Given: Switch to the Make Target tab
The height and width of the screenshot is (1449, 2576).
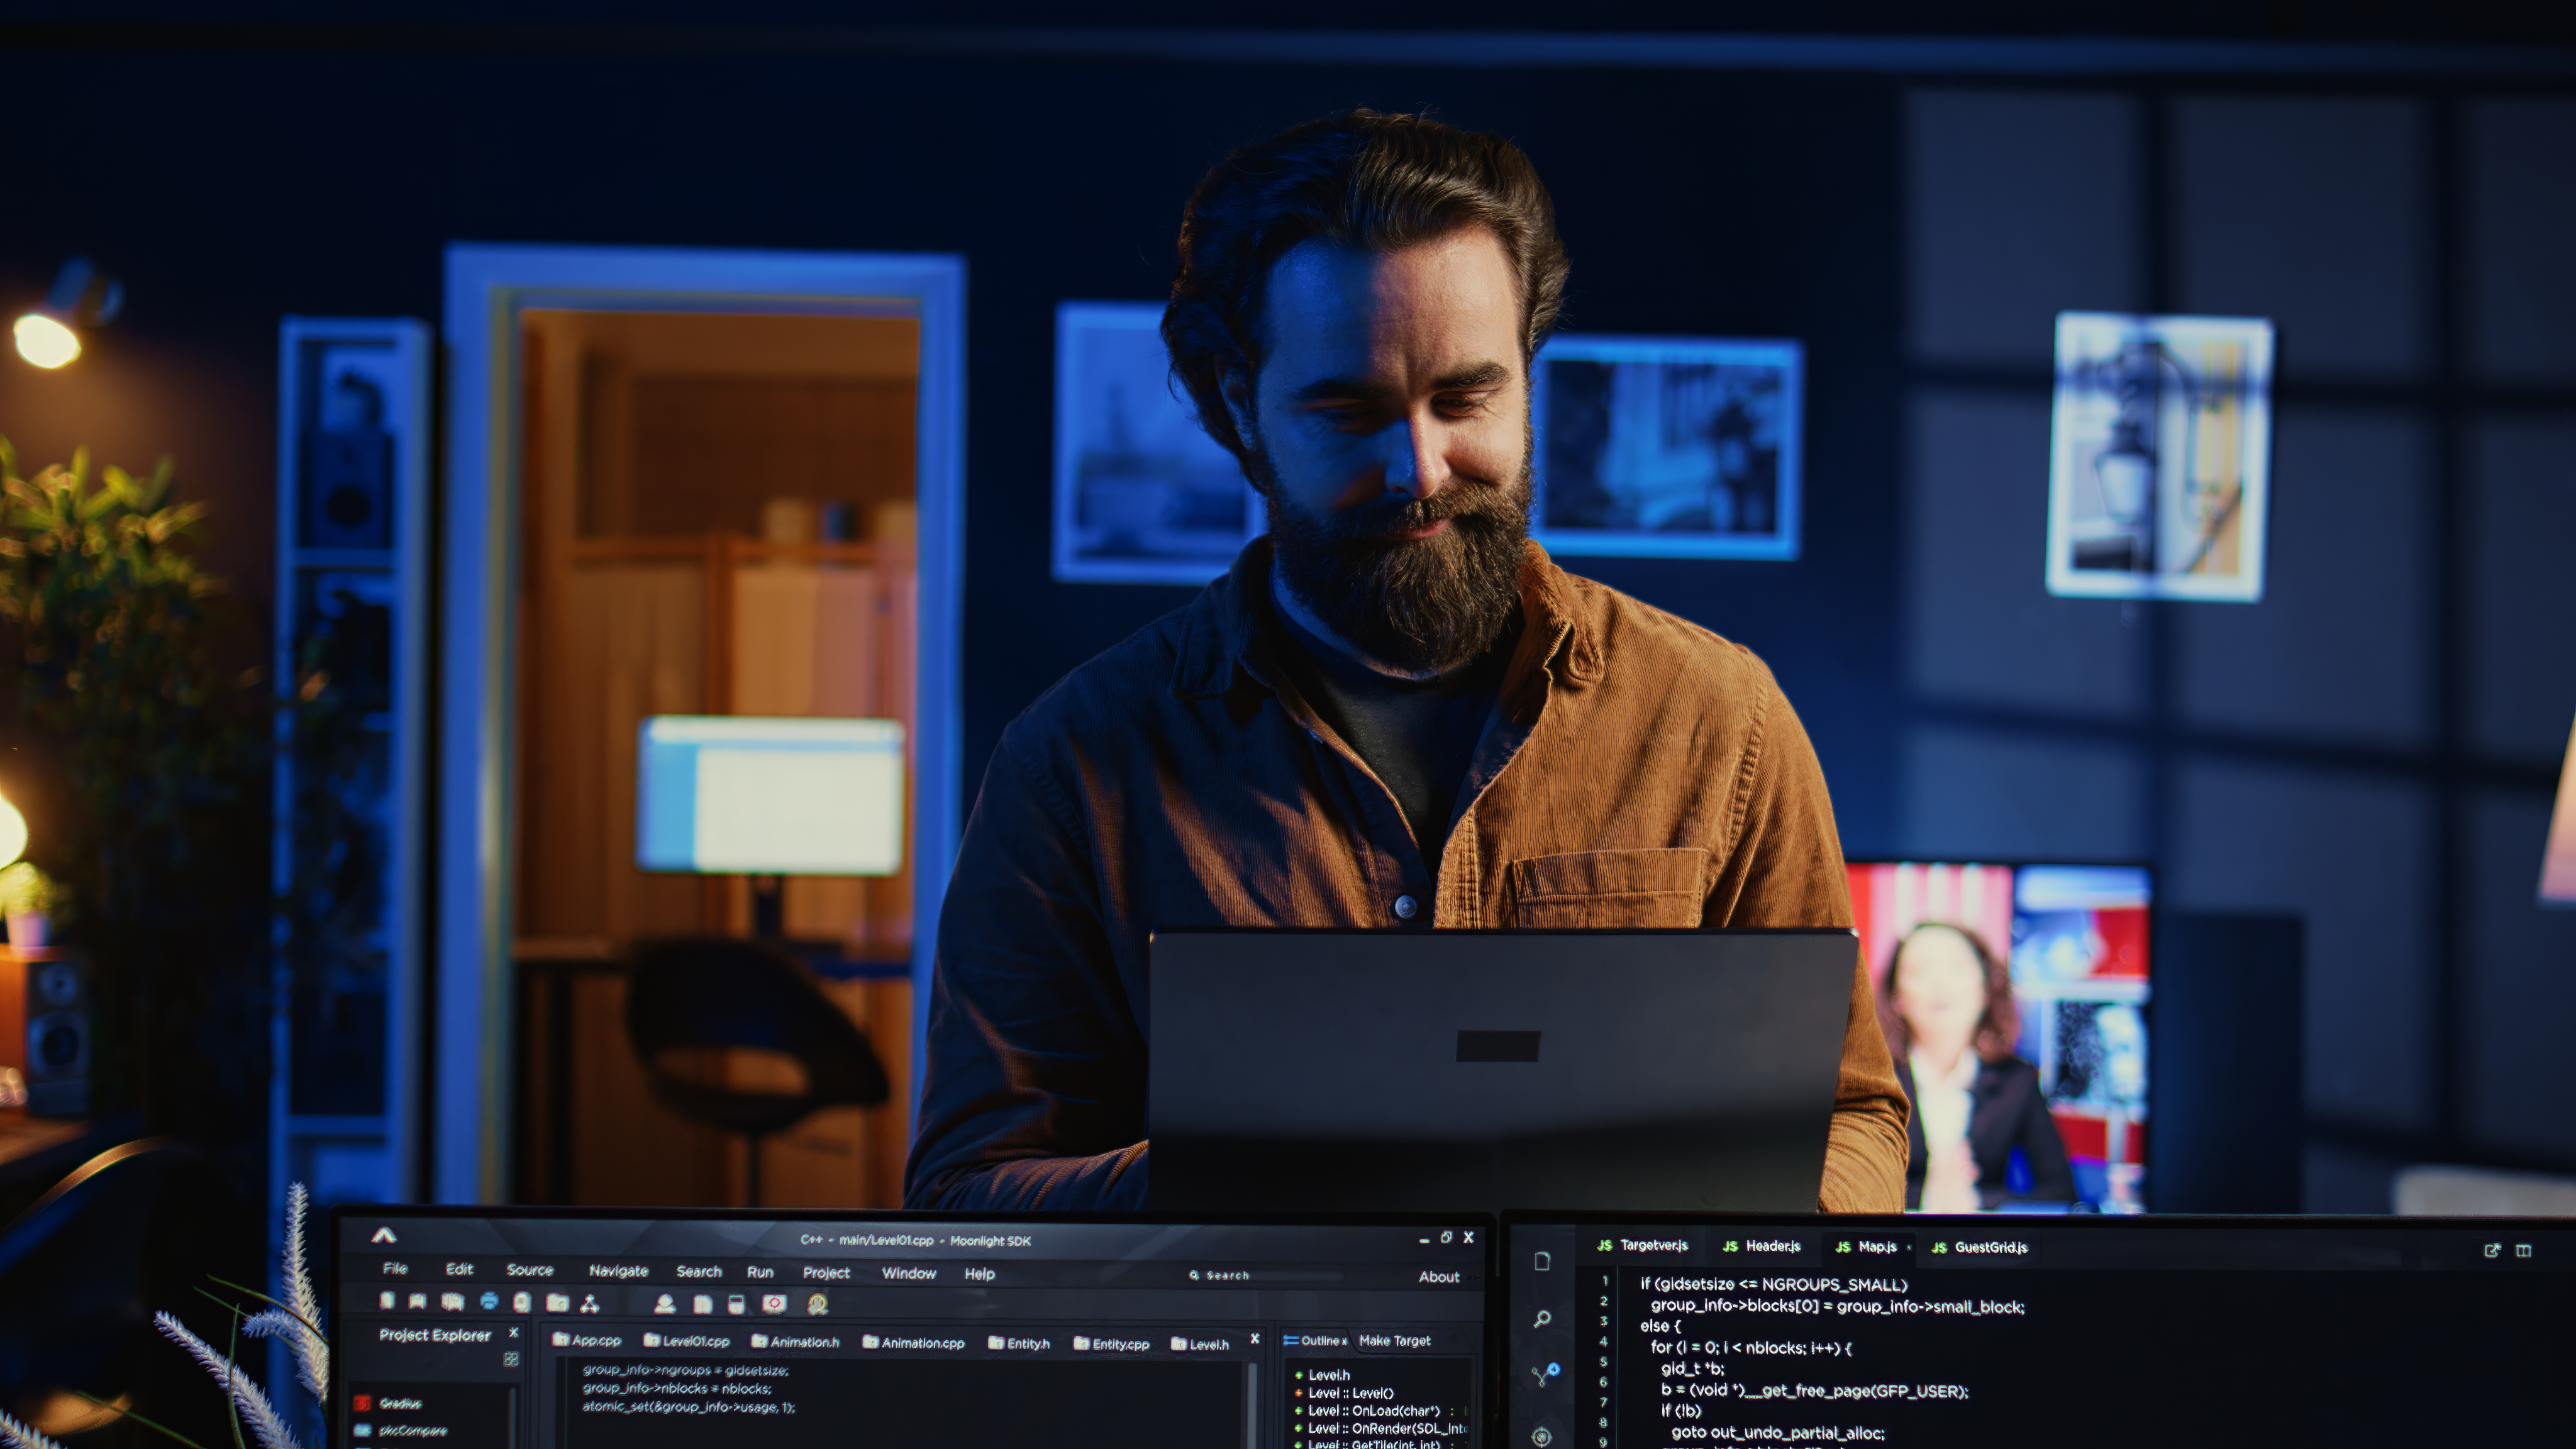Looking at the screenshot, I should [1397, 1341].
